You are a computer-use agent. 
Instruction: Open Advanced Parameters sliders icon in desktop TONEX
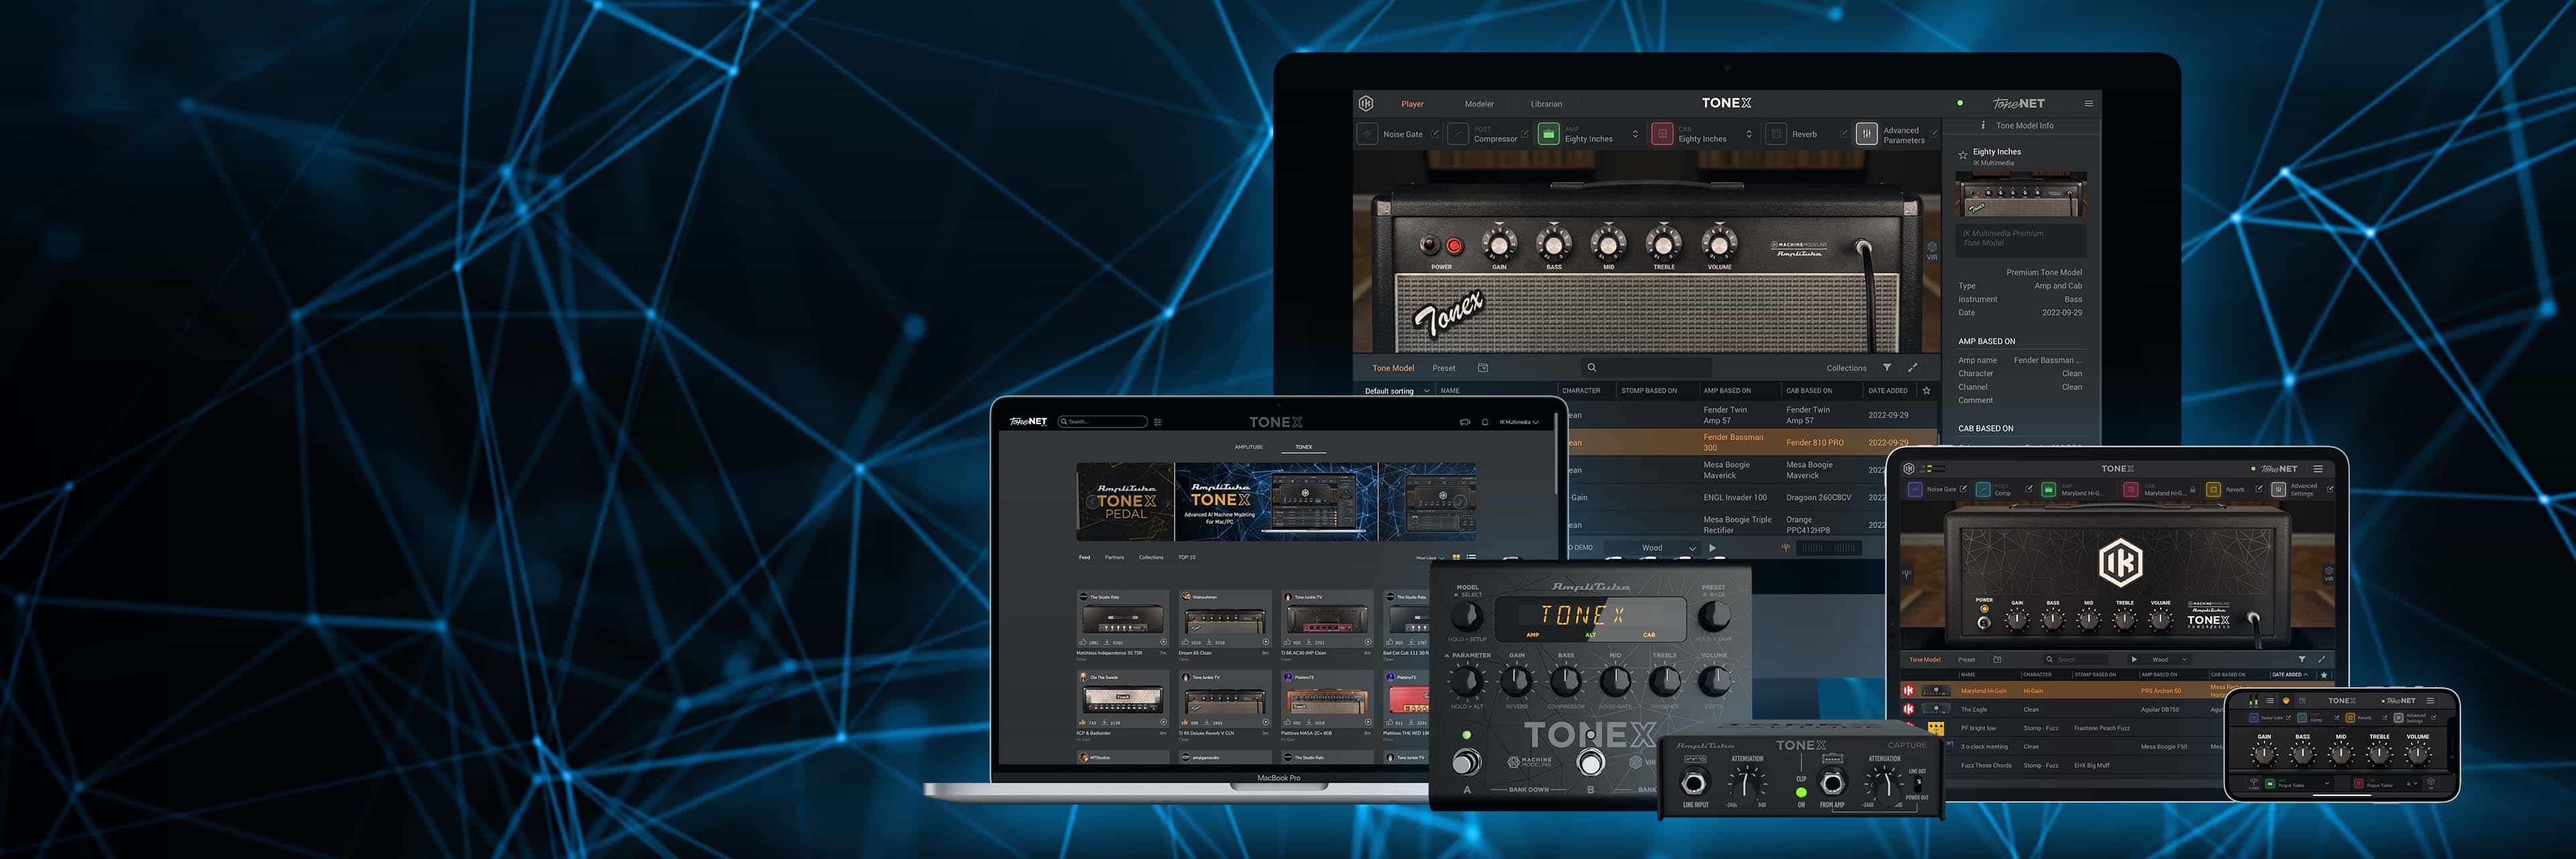(1866, 134)
